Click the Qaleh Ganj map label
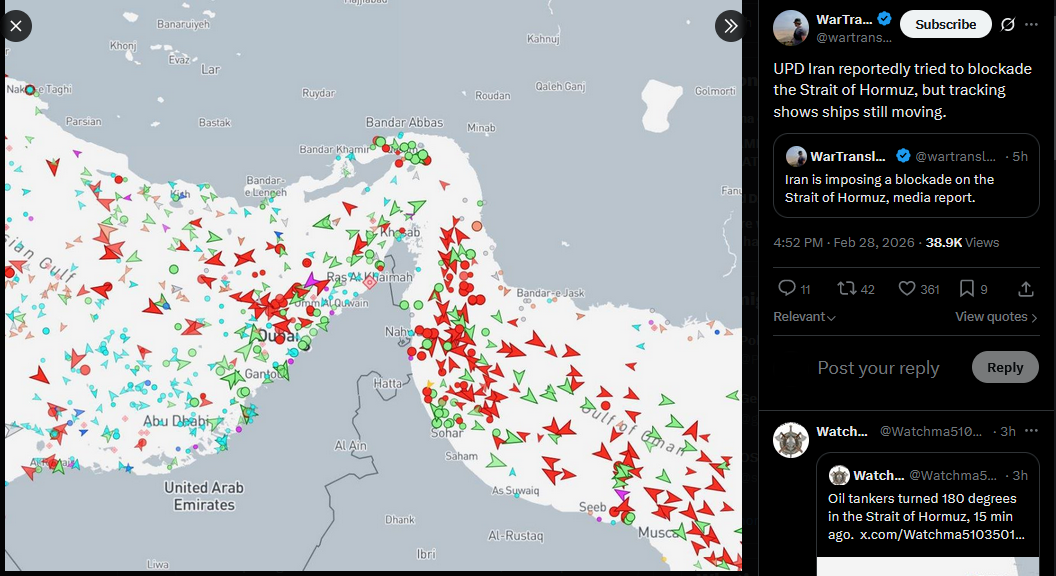Screen dimensions: 1056x576 (560, 86)
